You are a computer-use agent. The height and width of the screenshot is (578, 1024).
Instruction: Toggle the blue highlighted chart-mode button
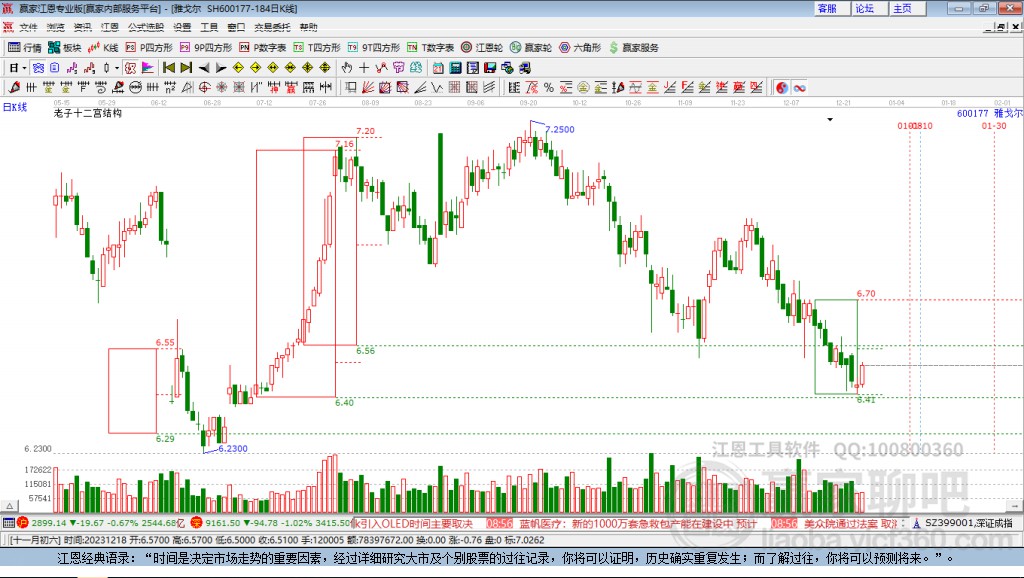(38, 68)
